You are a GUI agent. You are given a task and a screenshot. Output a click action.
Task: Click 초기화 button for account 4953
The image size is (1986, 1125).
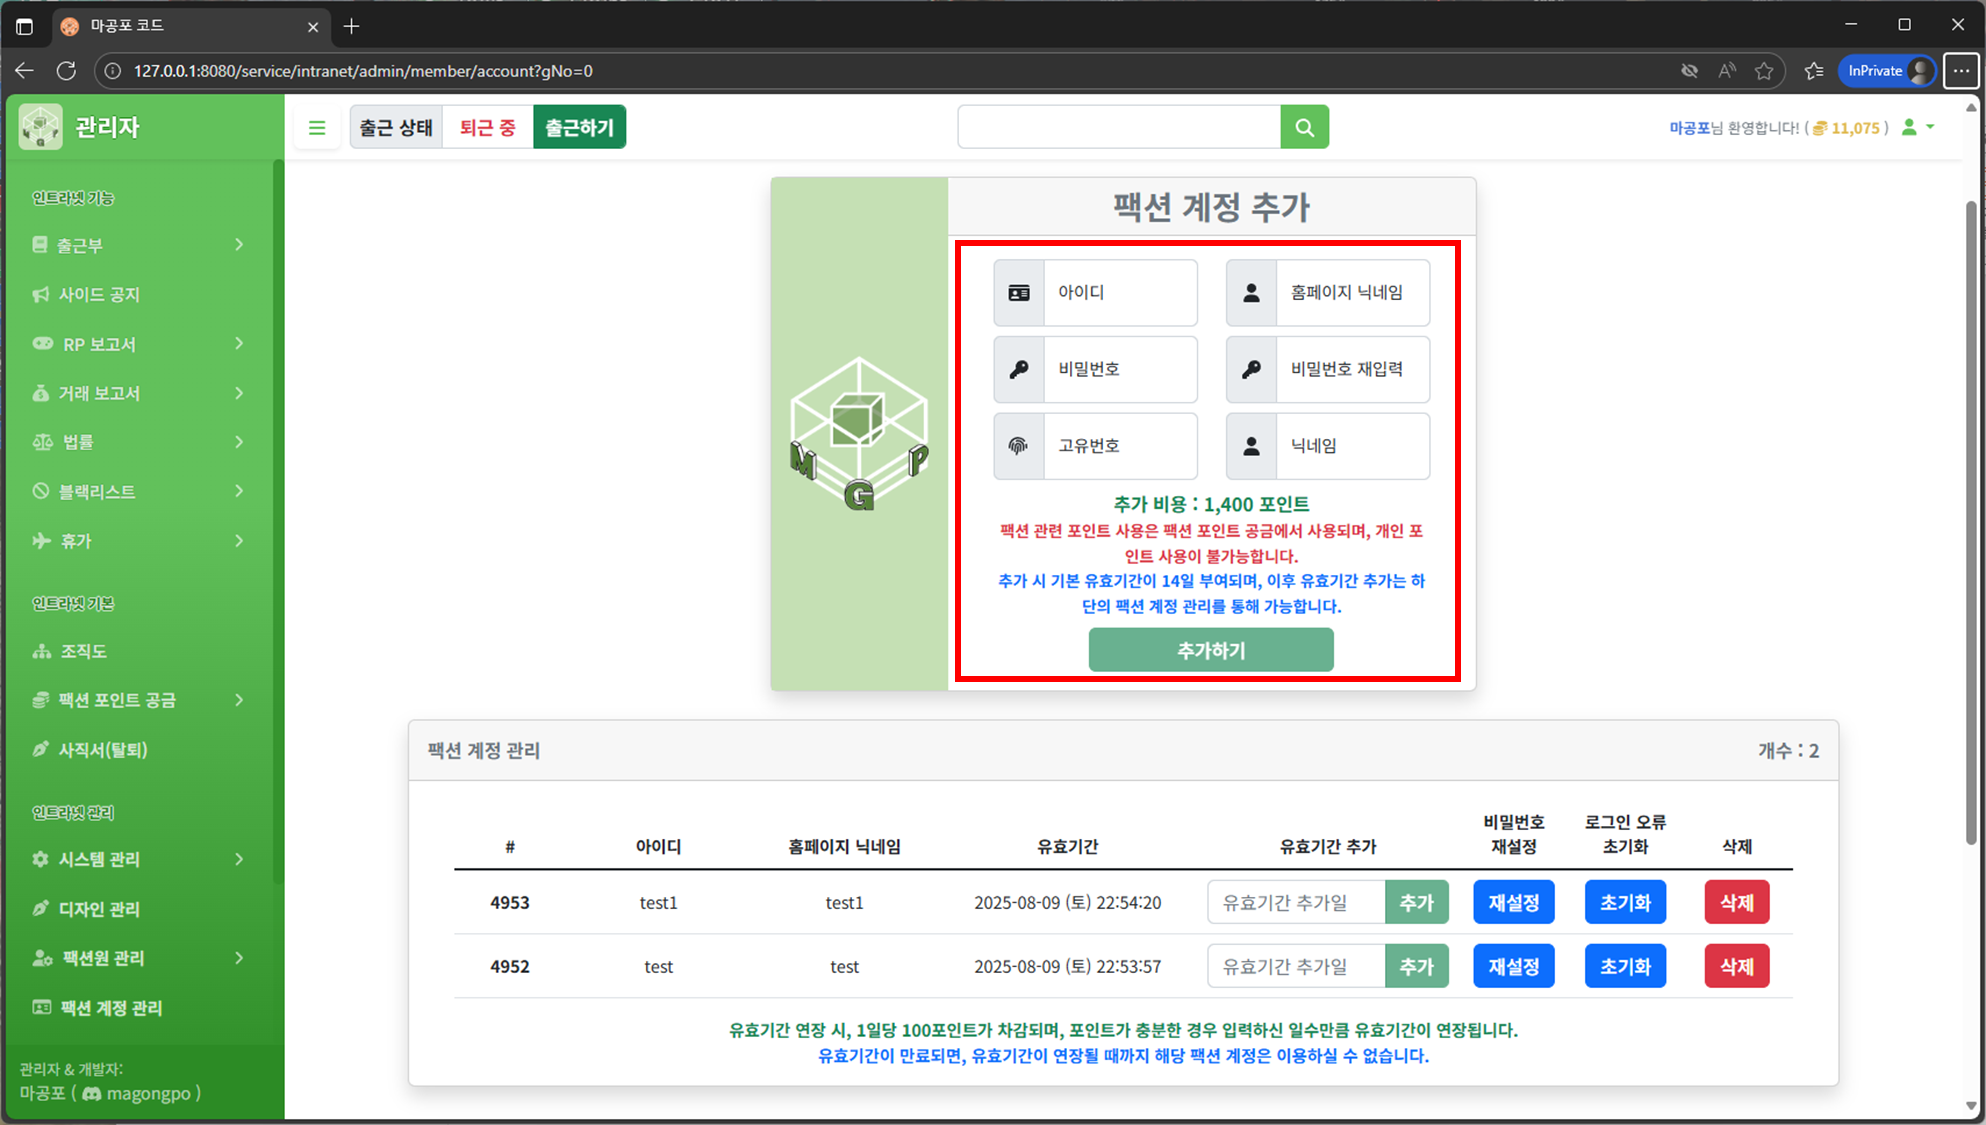click(1626, 903)
